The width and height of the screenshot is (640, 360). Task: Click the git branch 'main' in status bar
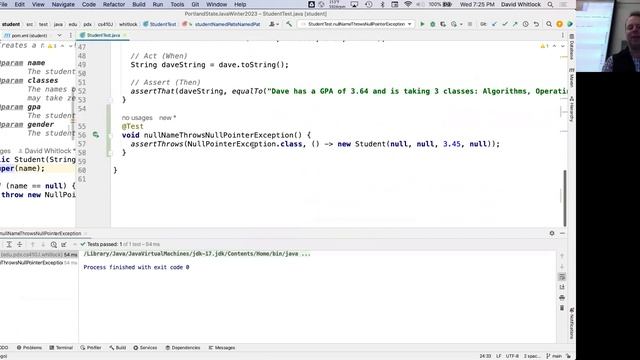point(554,356)
